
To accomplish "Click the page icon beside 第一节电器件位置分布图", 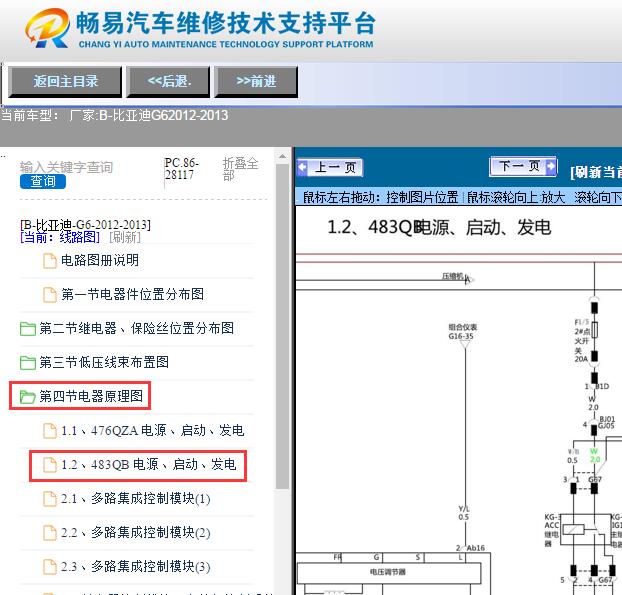I will [x=50, y=294].
